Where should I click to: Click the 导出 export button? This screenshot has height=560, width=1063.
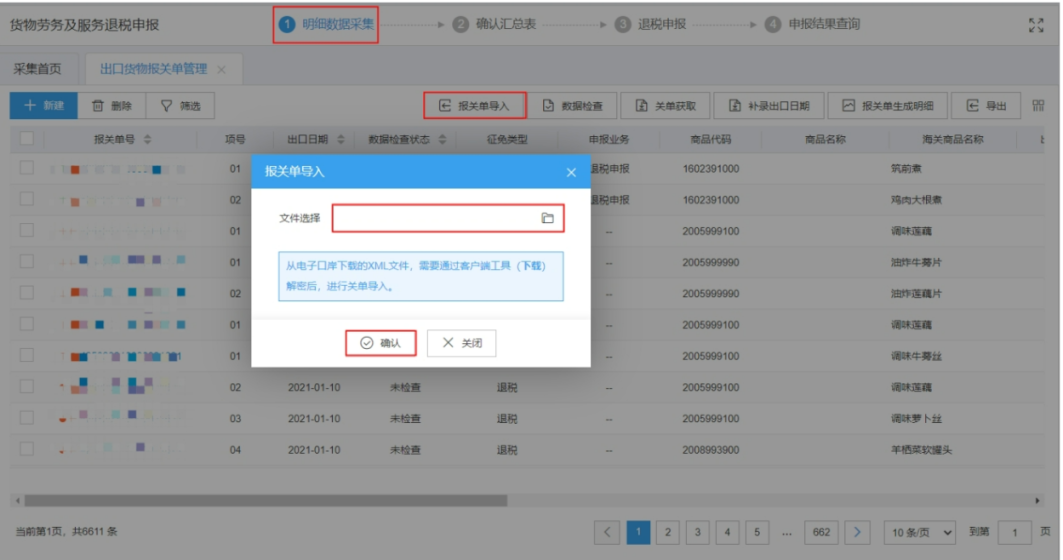click(x=986, y=106)
